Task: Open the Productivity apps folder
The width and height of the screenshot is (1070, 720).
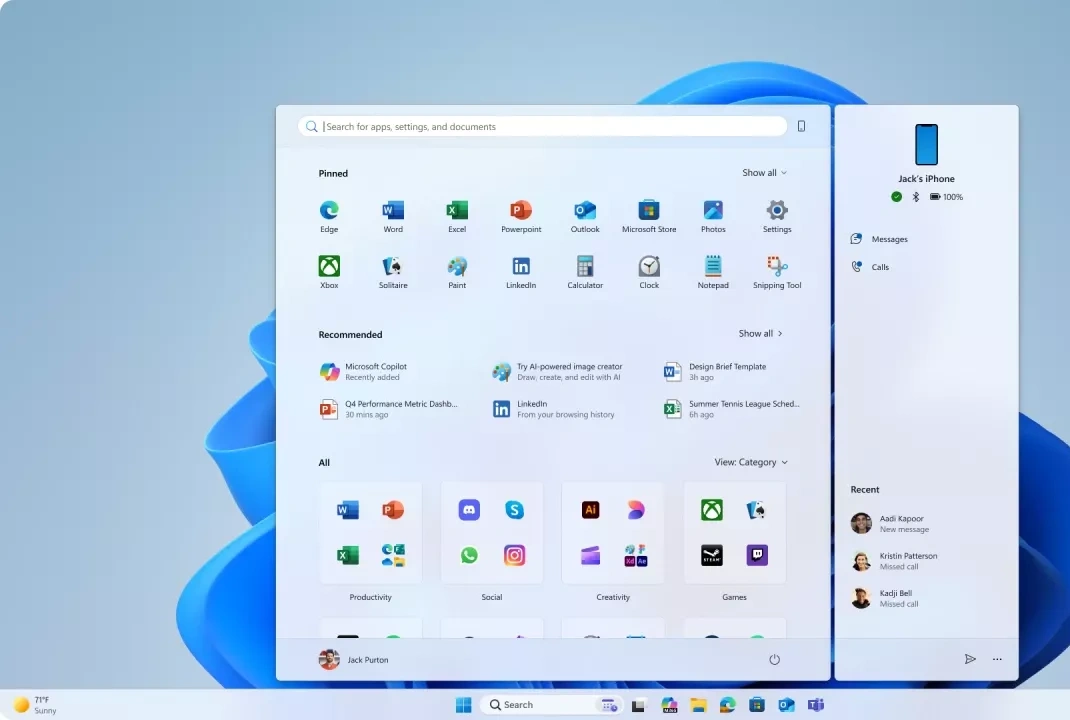Action: tap(371, 534)
